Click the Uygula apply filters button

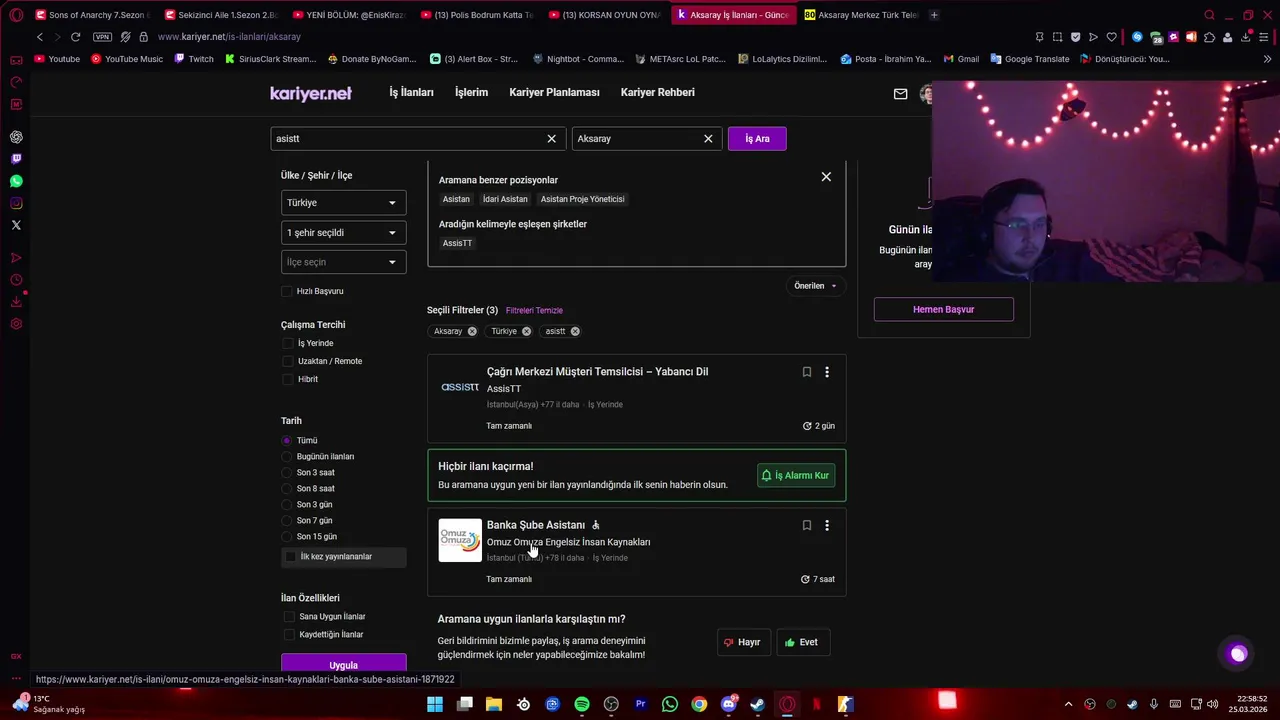click(343, 665)
